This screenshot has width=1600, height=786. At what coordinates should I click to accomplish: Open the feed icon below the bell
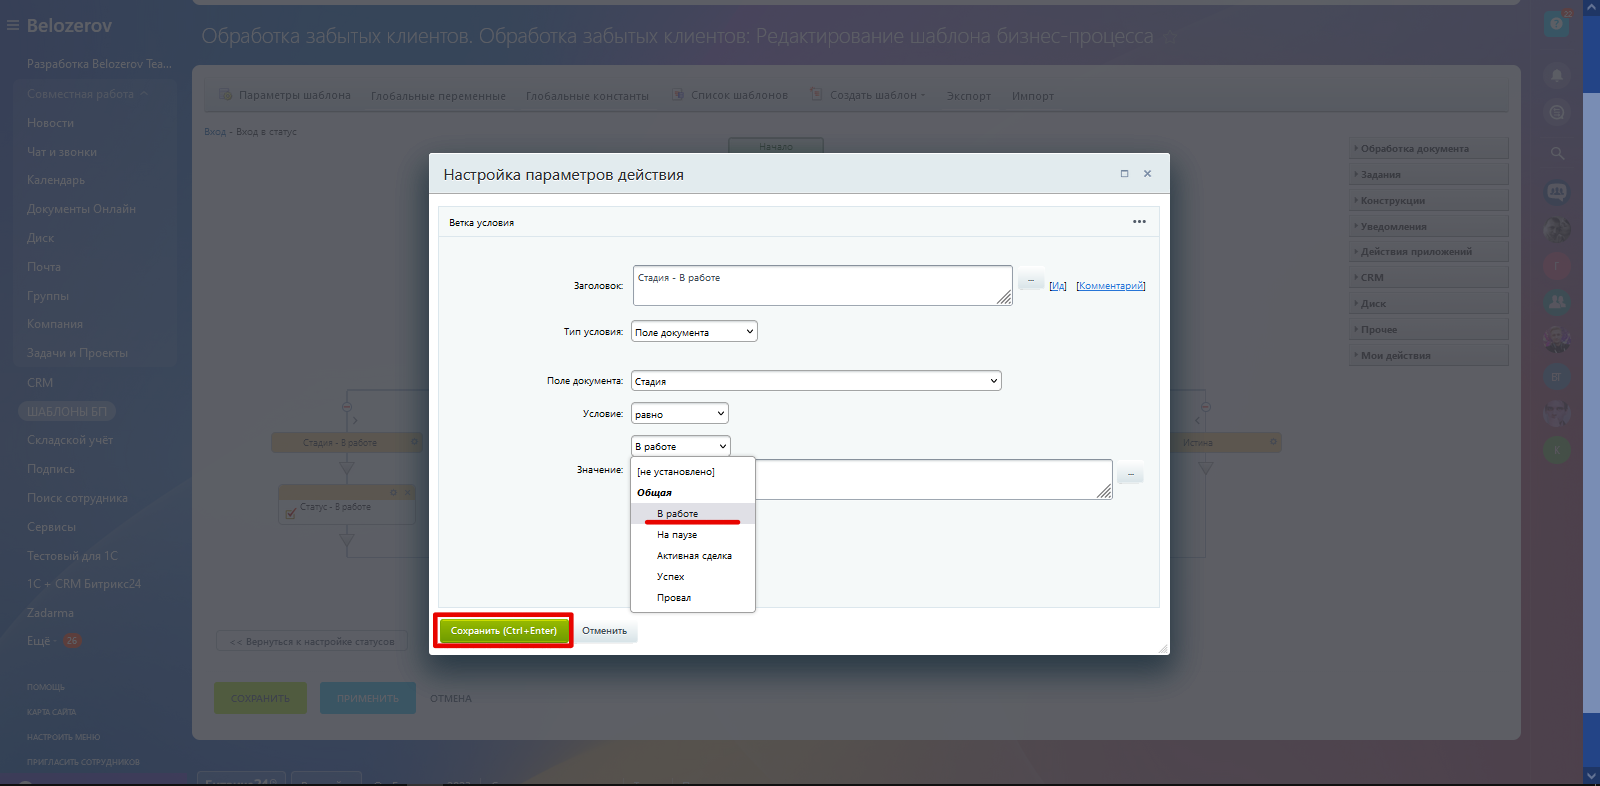pos(1557,113)
